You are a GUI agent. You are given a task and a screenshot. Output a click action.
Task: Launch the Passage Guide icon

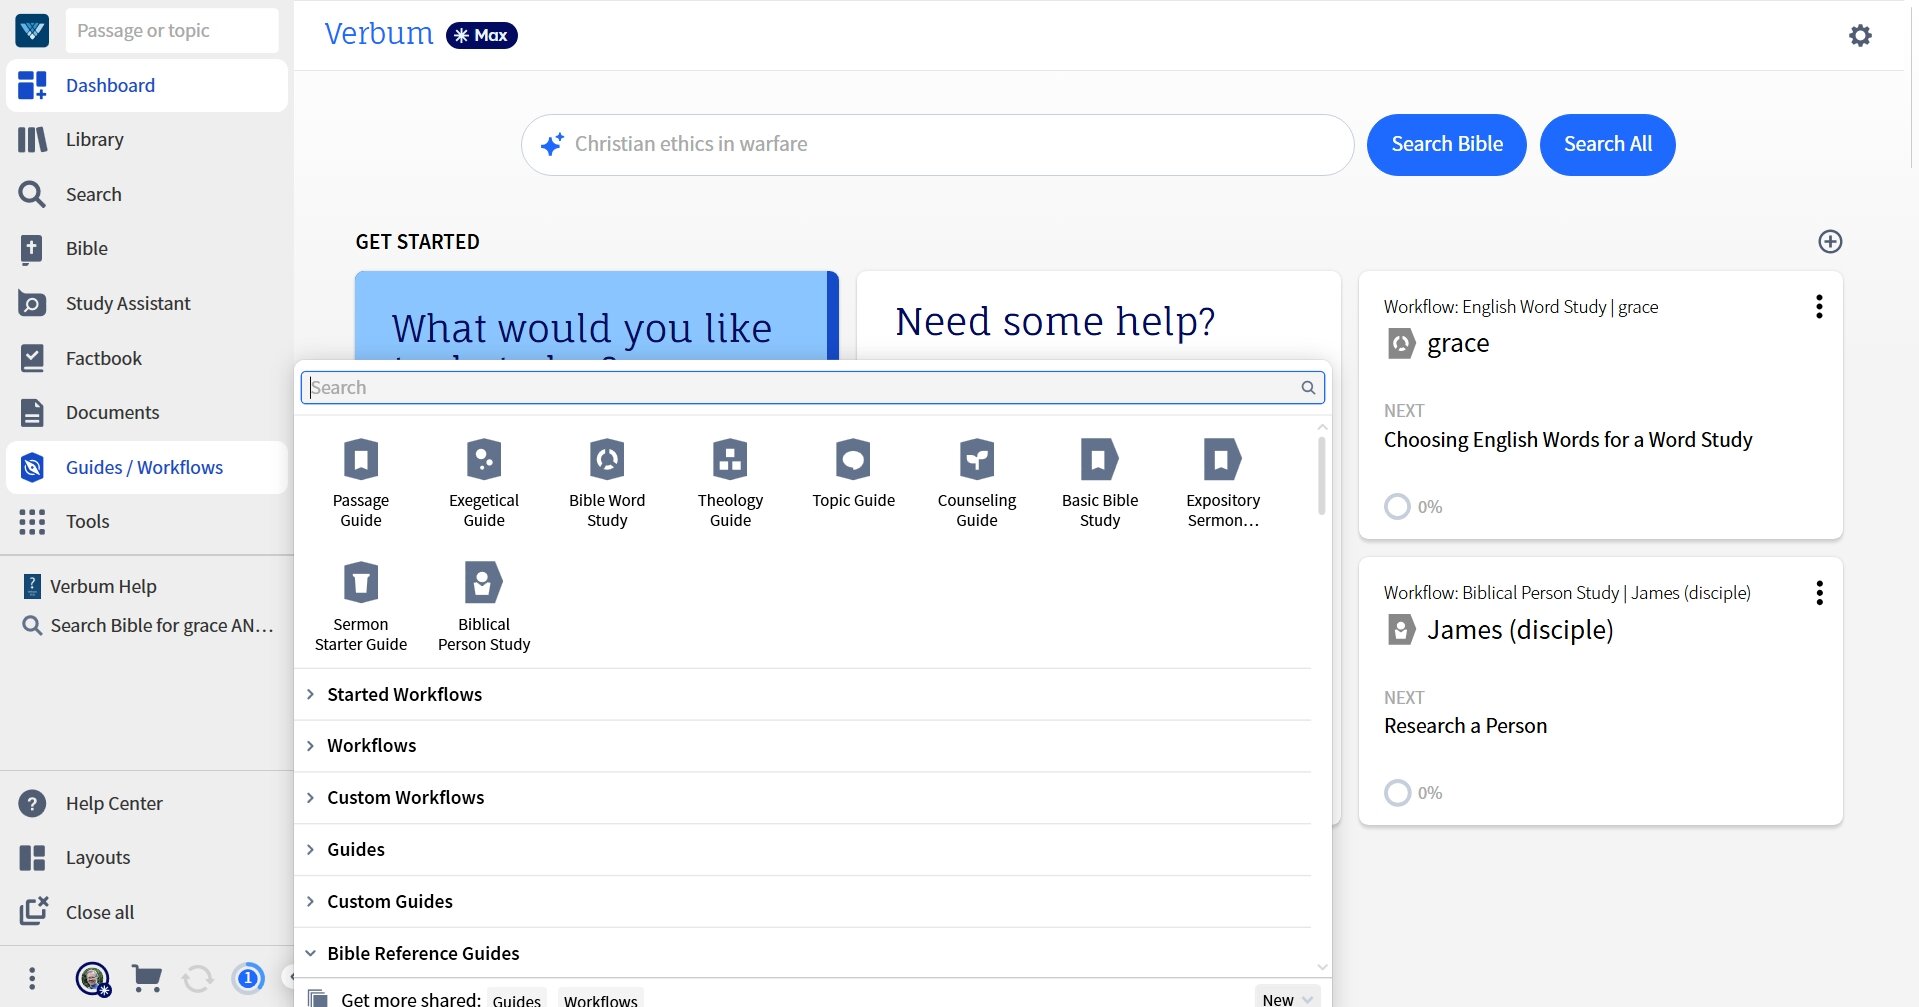(361, 460)
